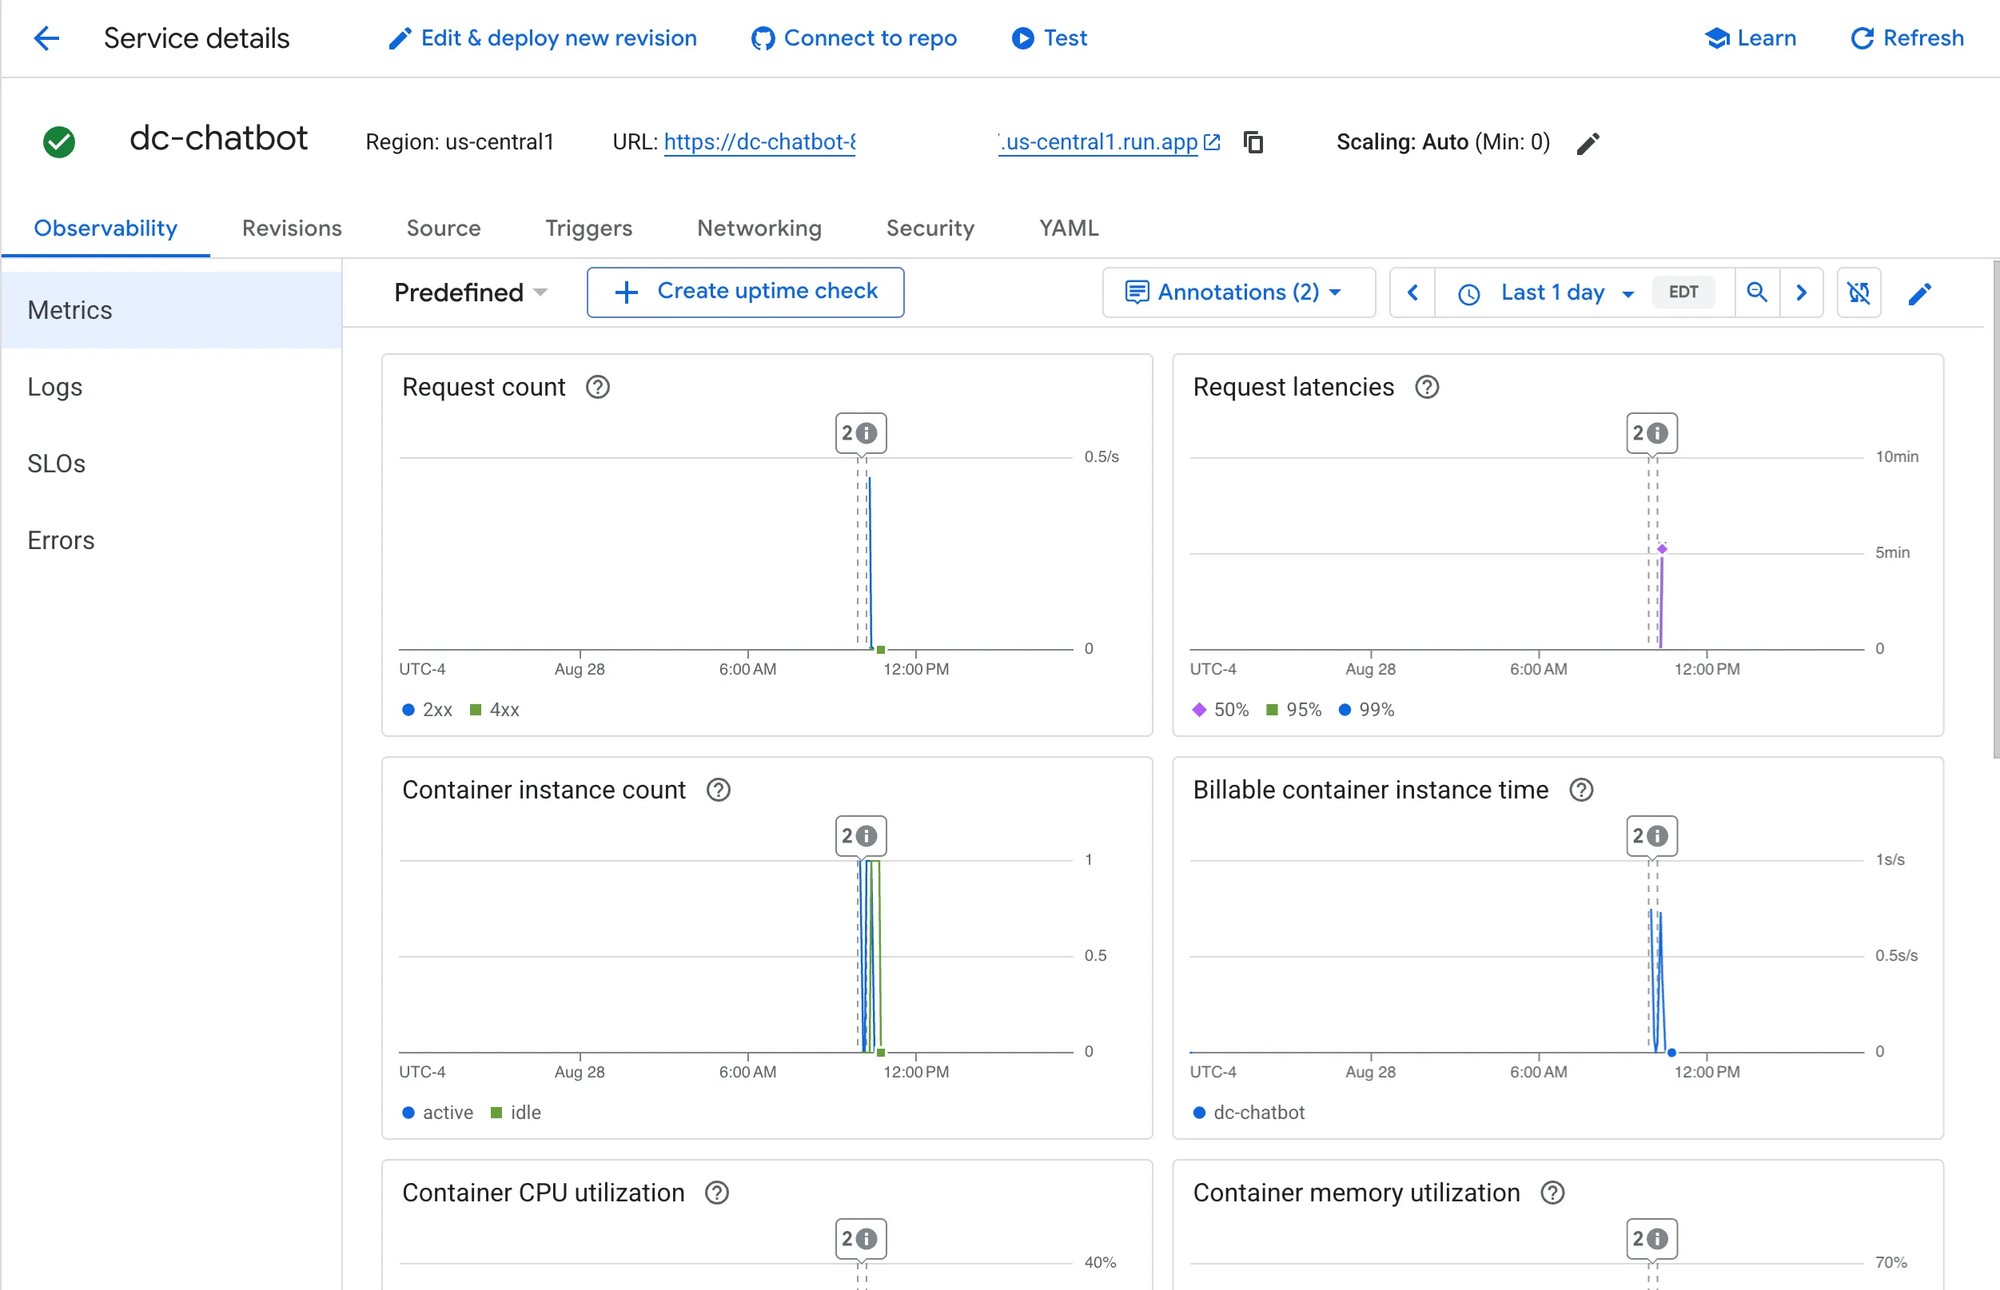Open the Last 1 day time range dropdown
Screen dimensions: 2000x1290
click(x=1552, y=292)
